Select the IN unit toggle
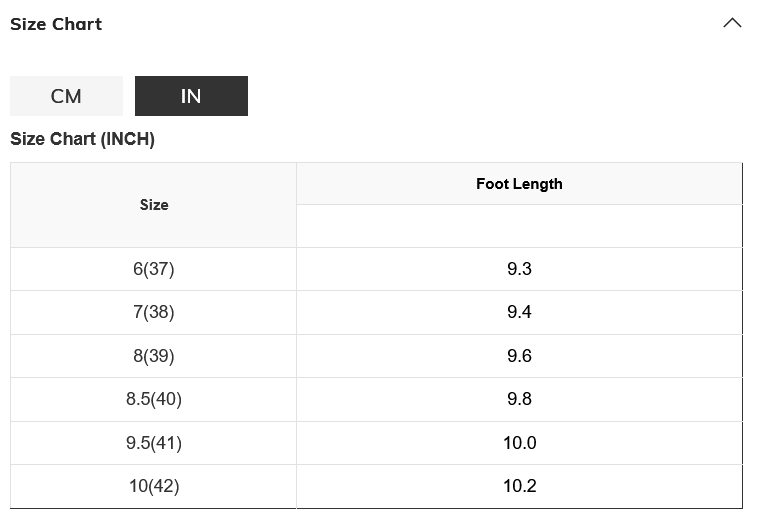The height and width of the screenshot is (530, 770). (191, 96)
